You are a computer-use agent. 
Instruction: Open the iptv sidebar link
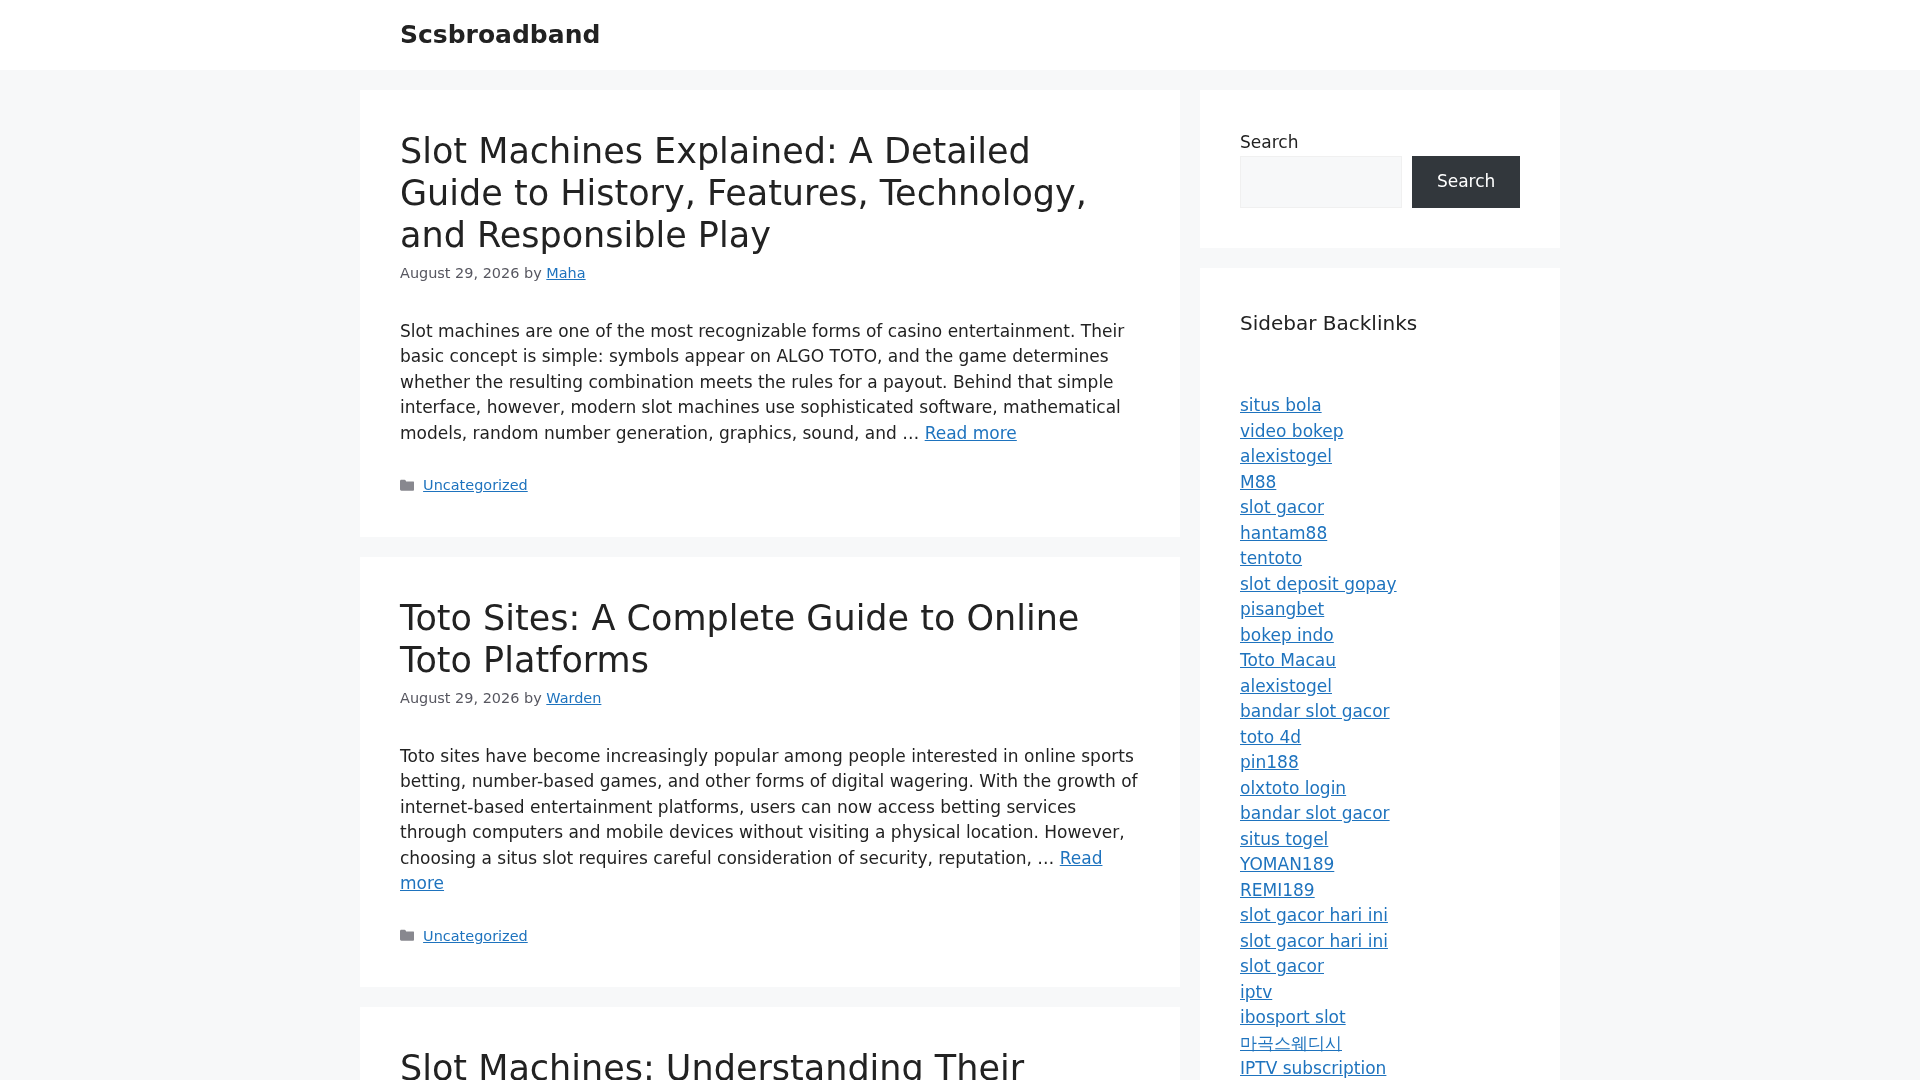(1256, 992)
